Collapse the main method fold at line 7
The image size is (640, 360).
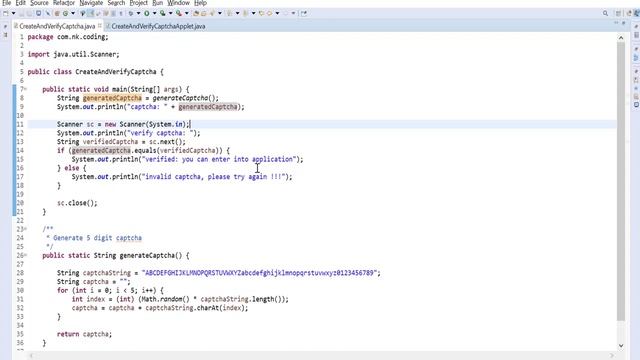(x=25, y=89)
